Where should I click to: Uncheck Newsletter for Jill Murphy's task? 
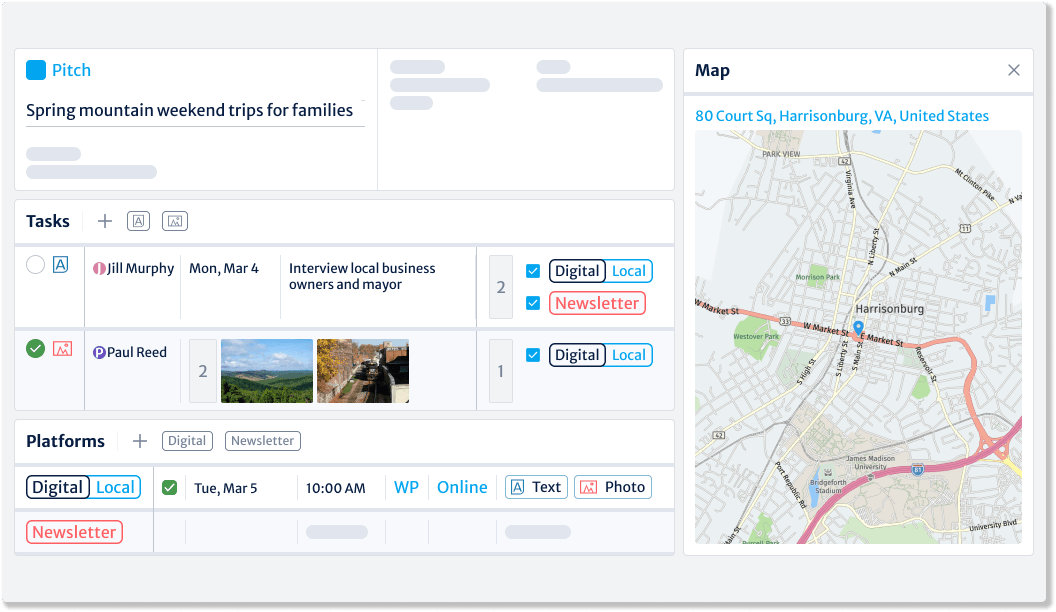(x=533, y=303)
